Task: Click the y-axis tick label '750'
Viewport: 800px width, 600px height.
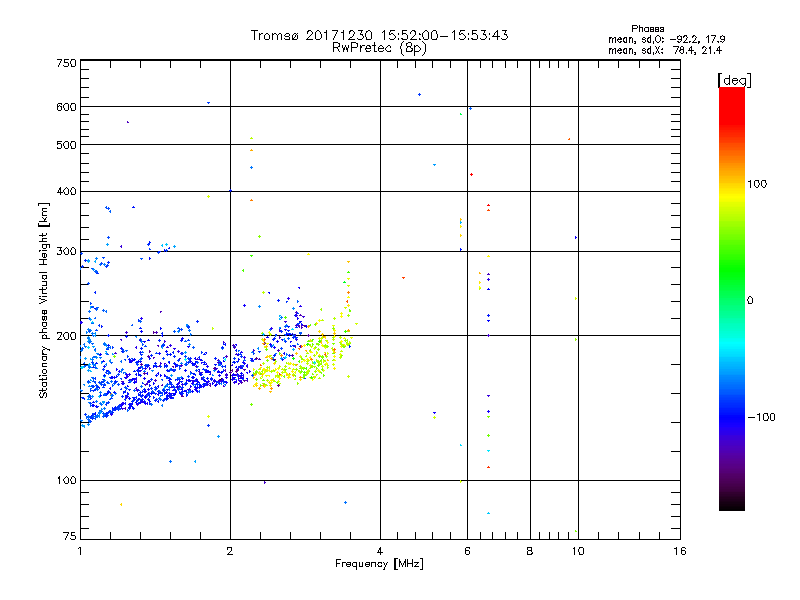Action: tap(67, 63)
